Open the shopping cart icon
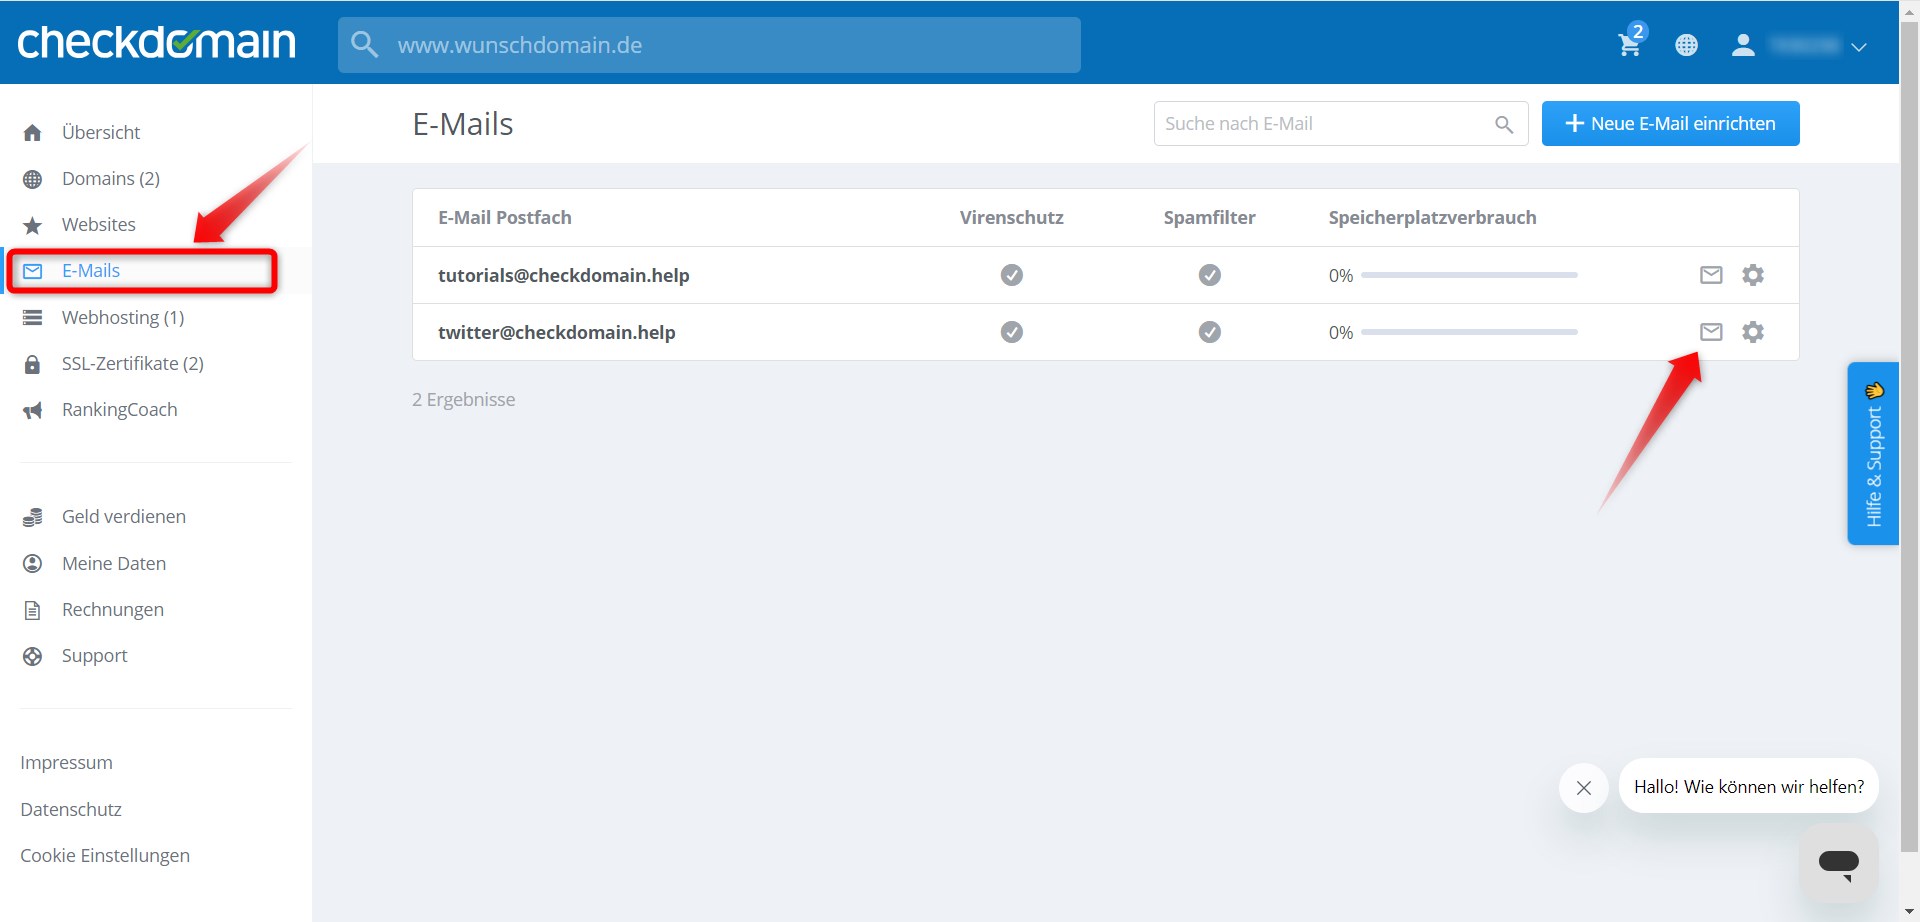This screenshot has height=922, width=1920. (x=1630, y=43)
